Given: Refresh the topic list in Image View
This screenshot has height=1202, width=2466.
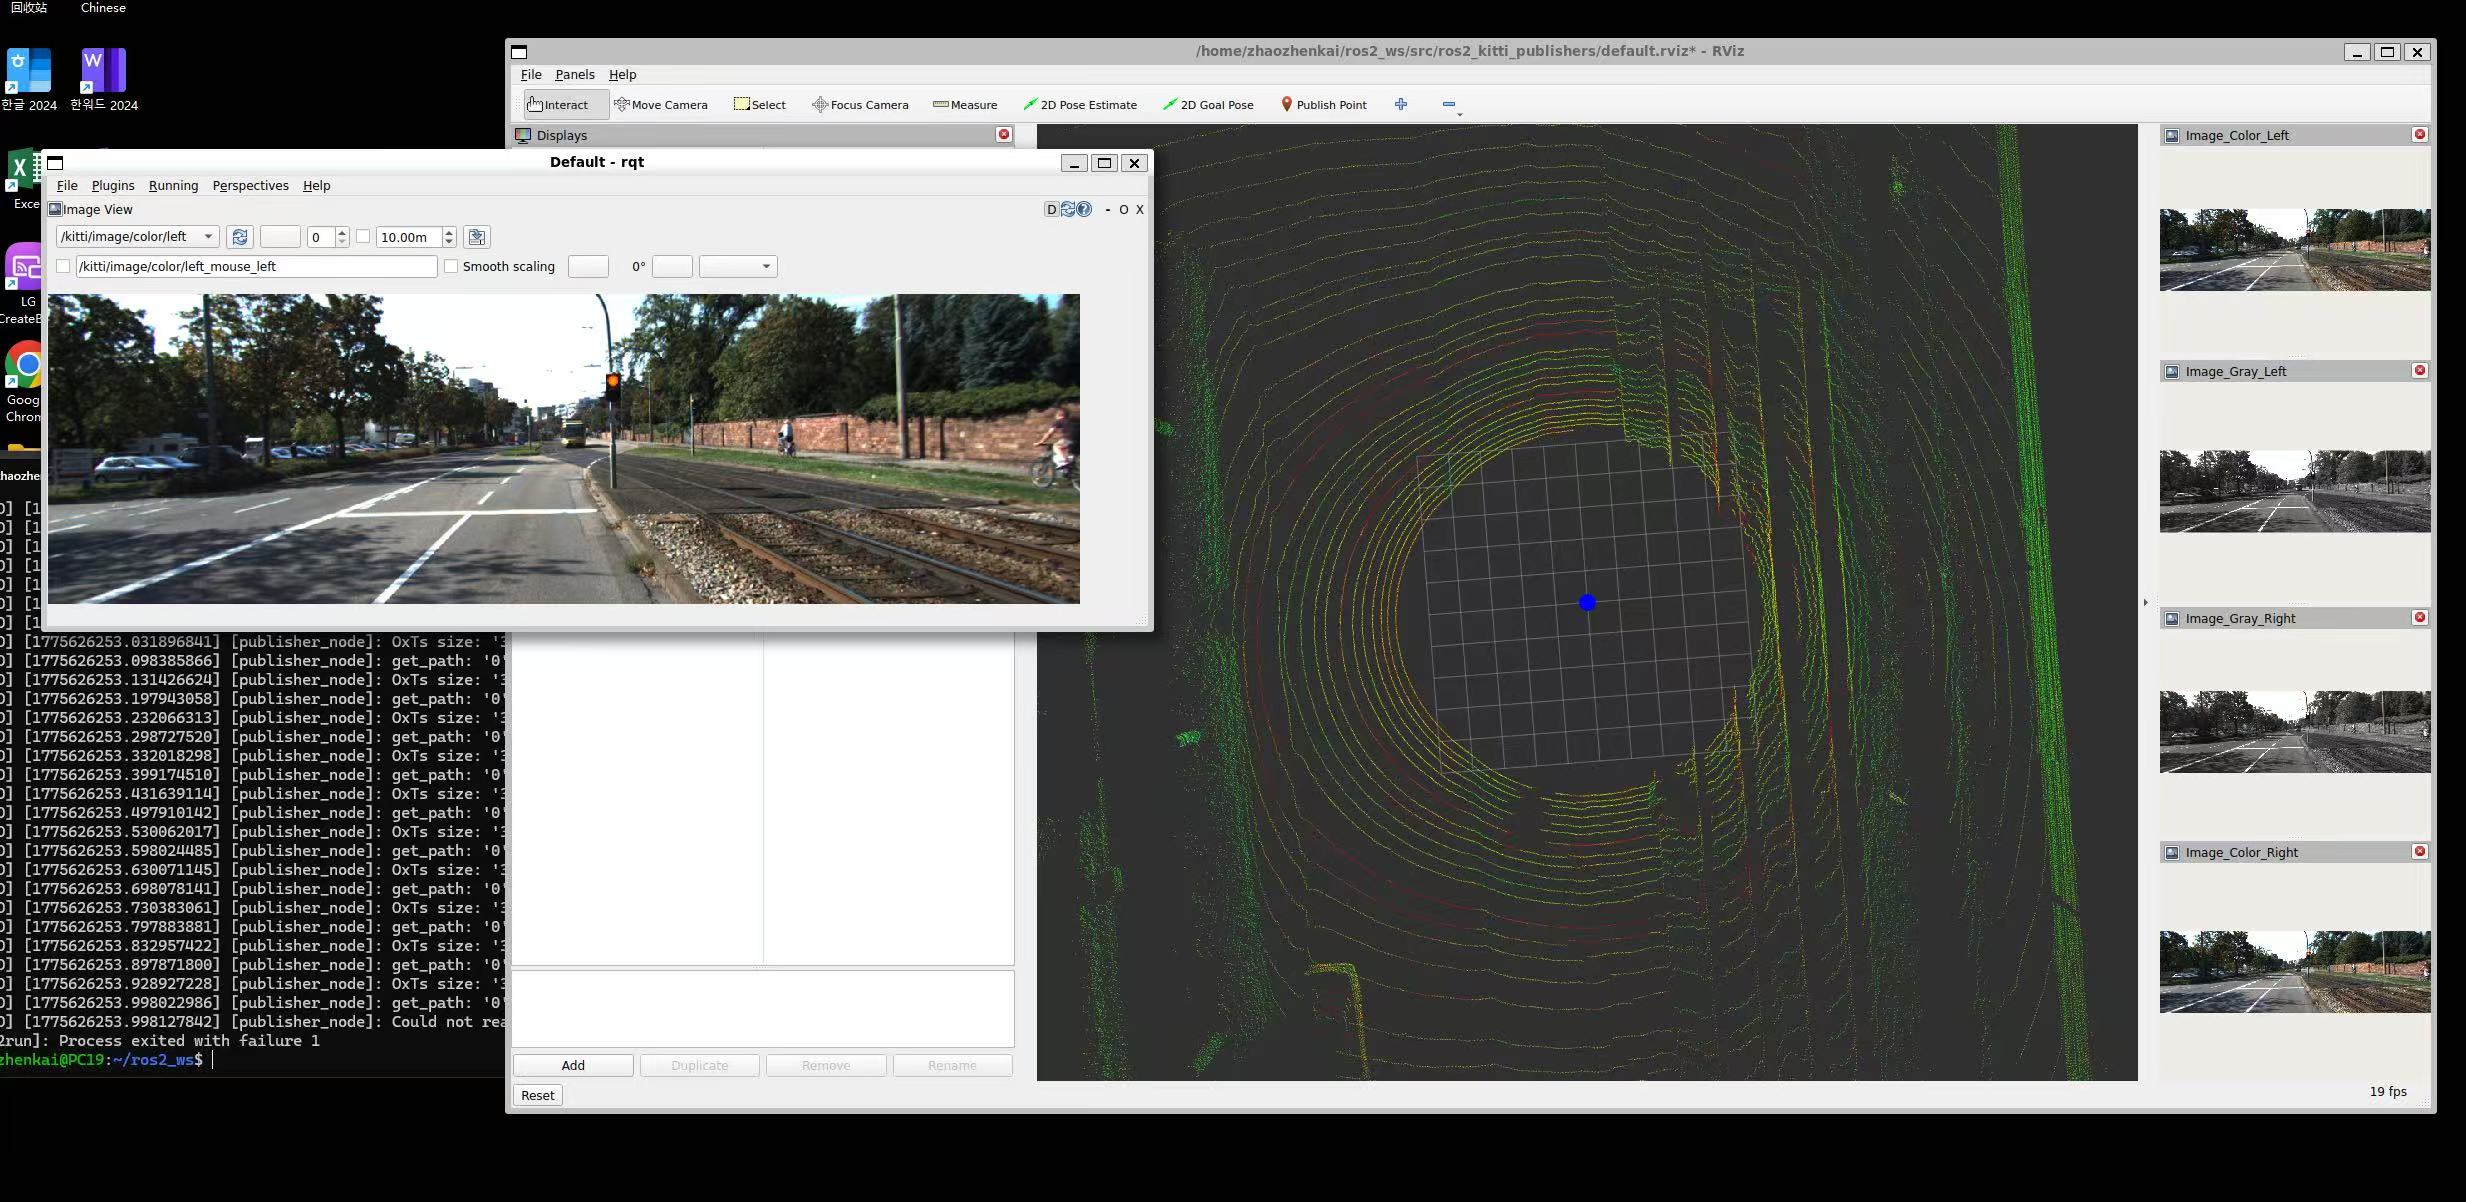Looking at the screenshot, I should coord(239,237).
